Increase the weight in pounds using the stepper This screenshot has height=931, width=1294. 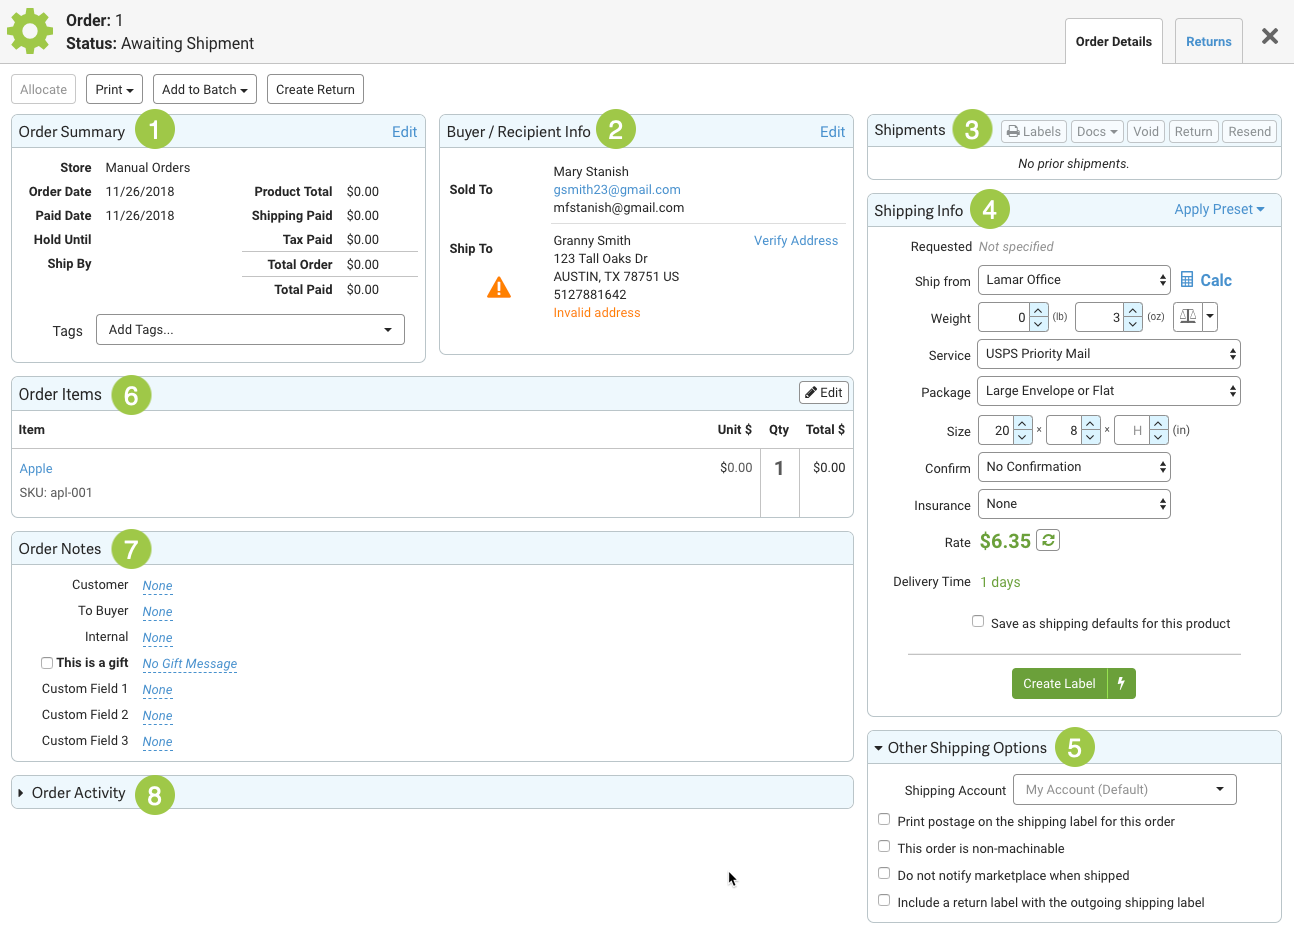coord(1039,310)
